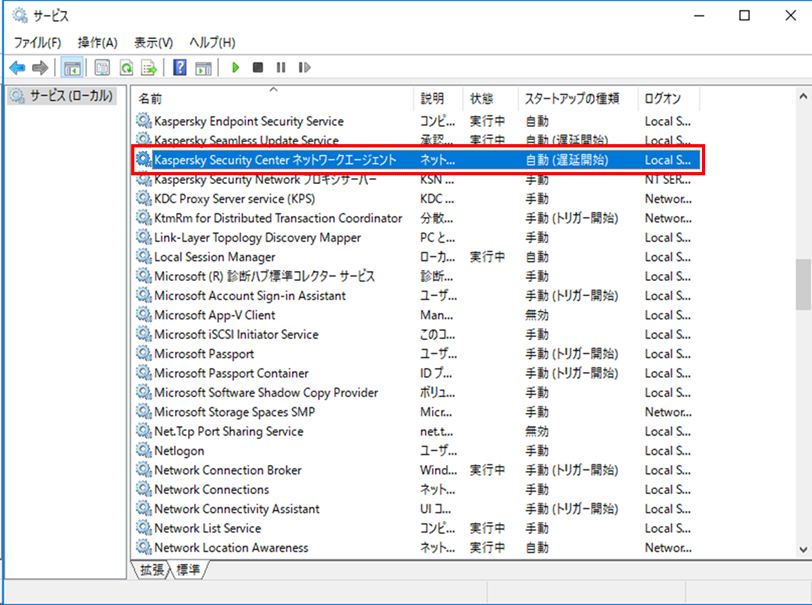This screenshot has width=812, height=605.
Task: Click the gear icon of Microsoft Passport Container
Action: 143,373
